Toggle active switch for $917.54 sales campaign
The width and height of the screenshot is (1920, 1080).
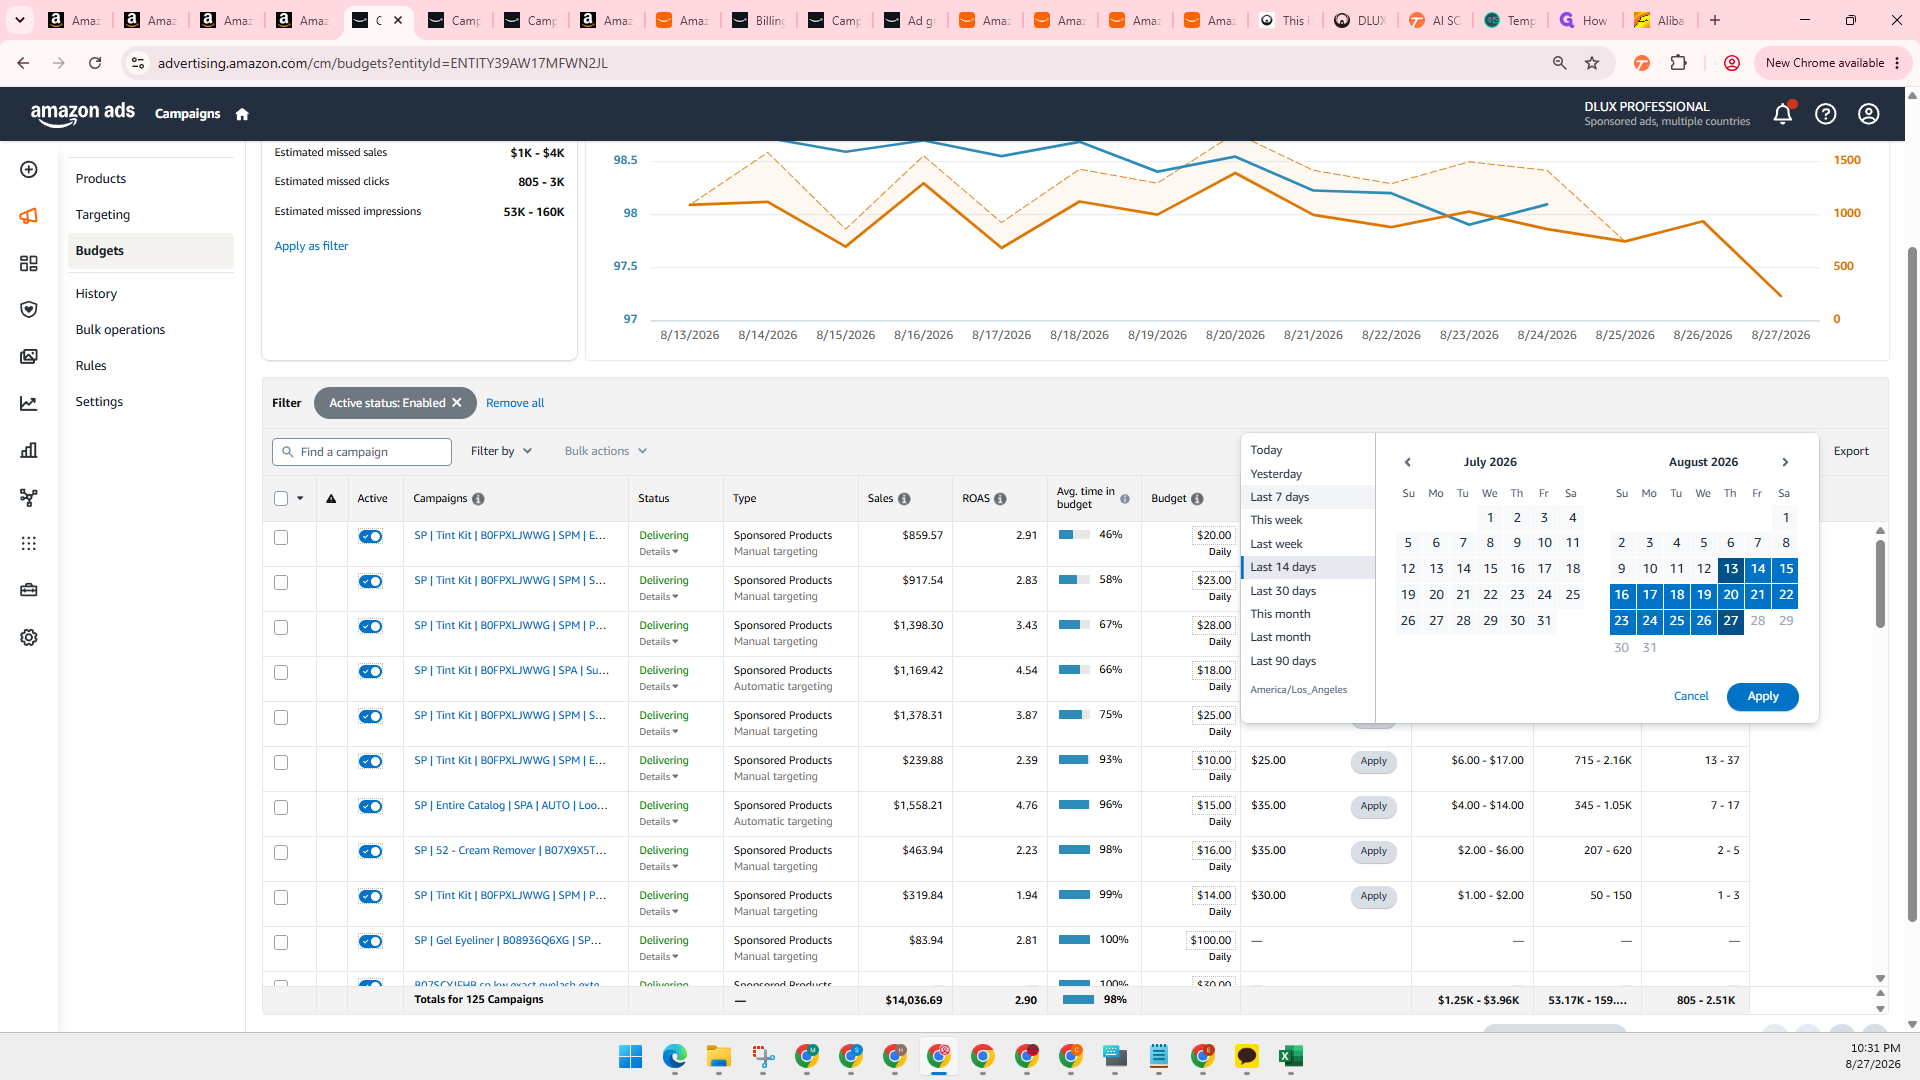(x=370, y=581)
